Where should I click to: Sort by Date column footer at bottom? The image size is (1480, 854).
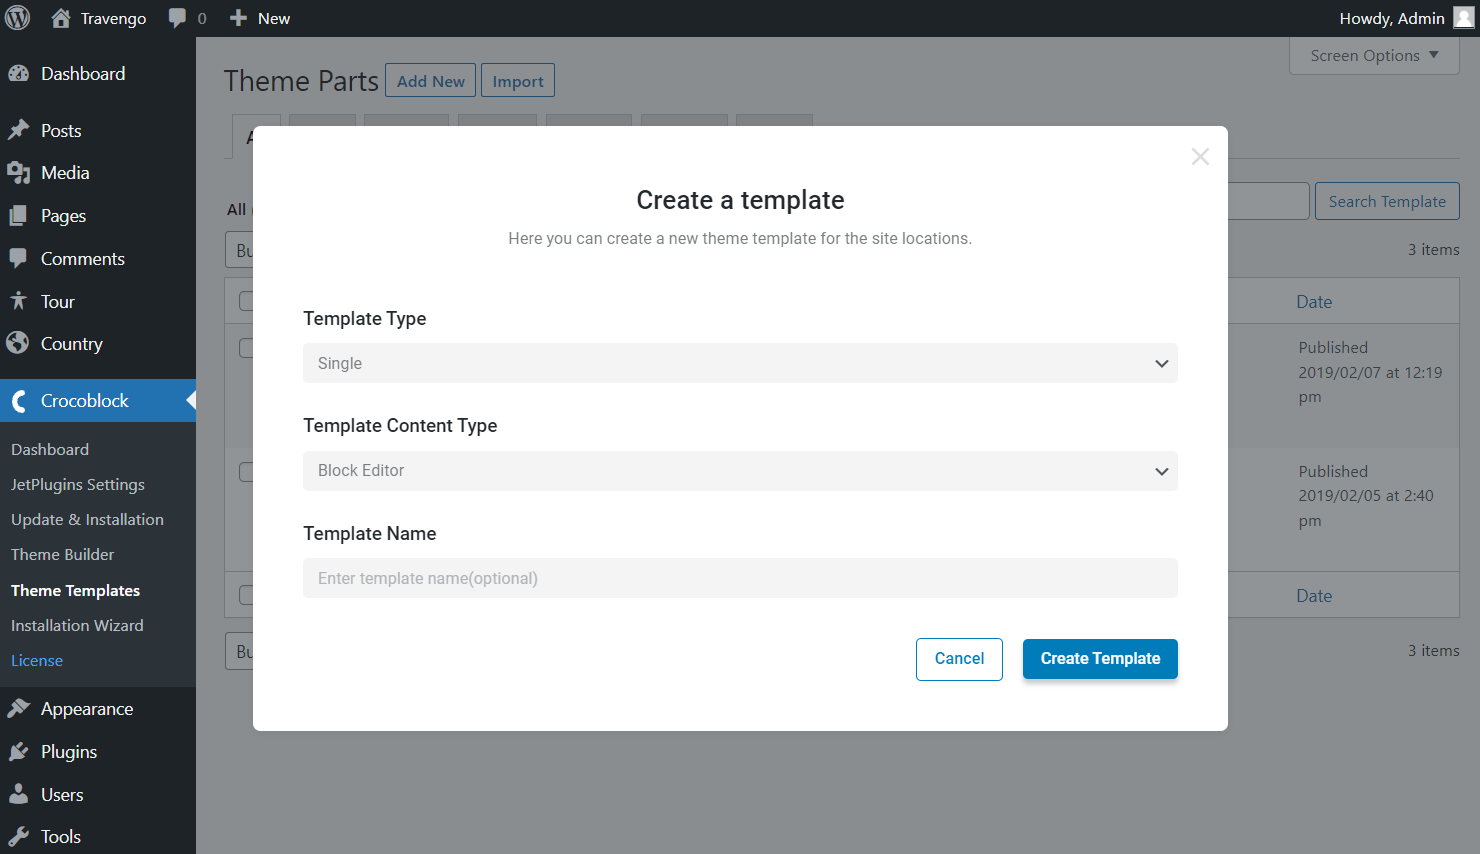point(1314,596)
